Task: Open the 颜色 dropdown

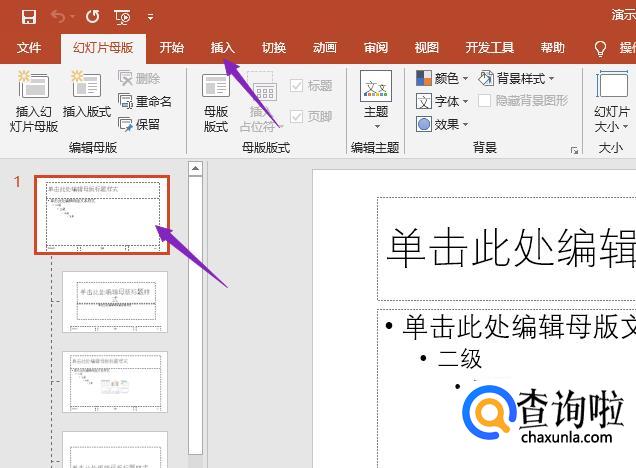Action: [442, 78]
